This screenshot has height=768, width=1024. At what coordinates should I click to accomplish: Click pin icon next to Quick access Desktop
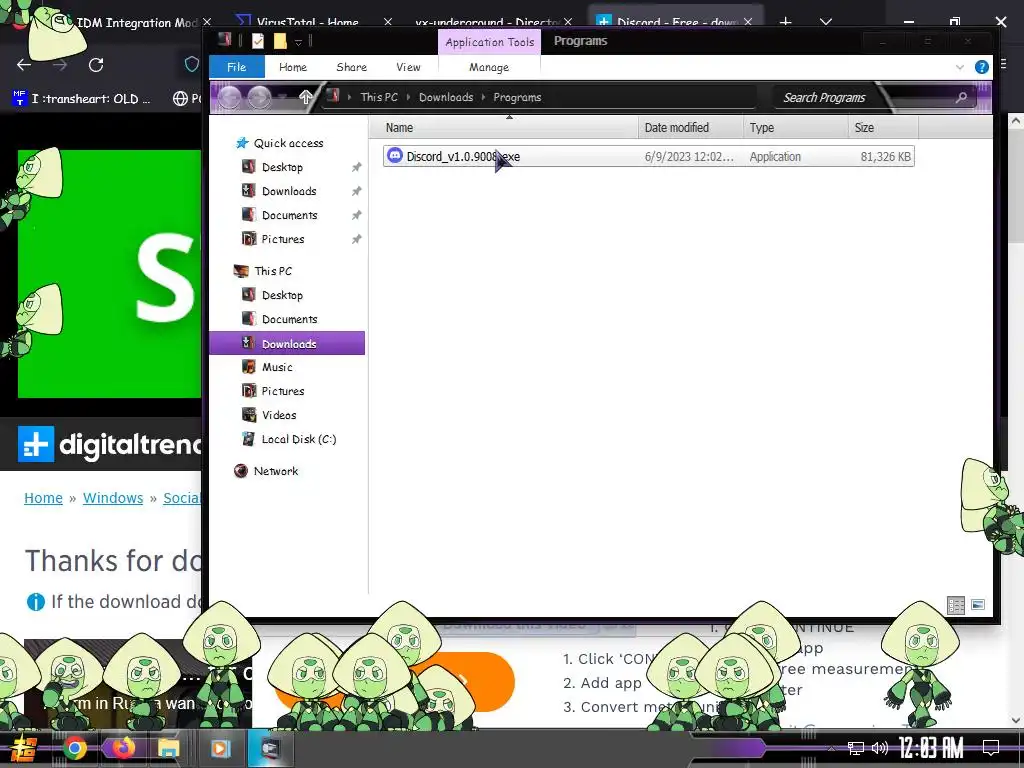point(357,168)
